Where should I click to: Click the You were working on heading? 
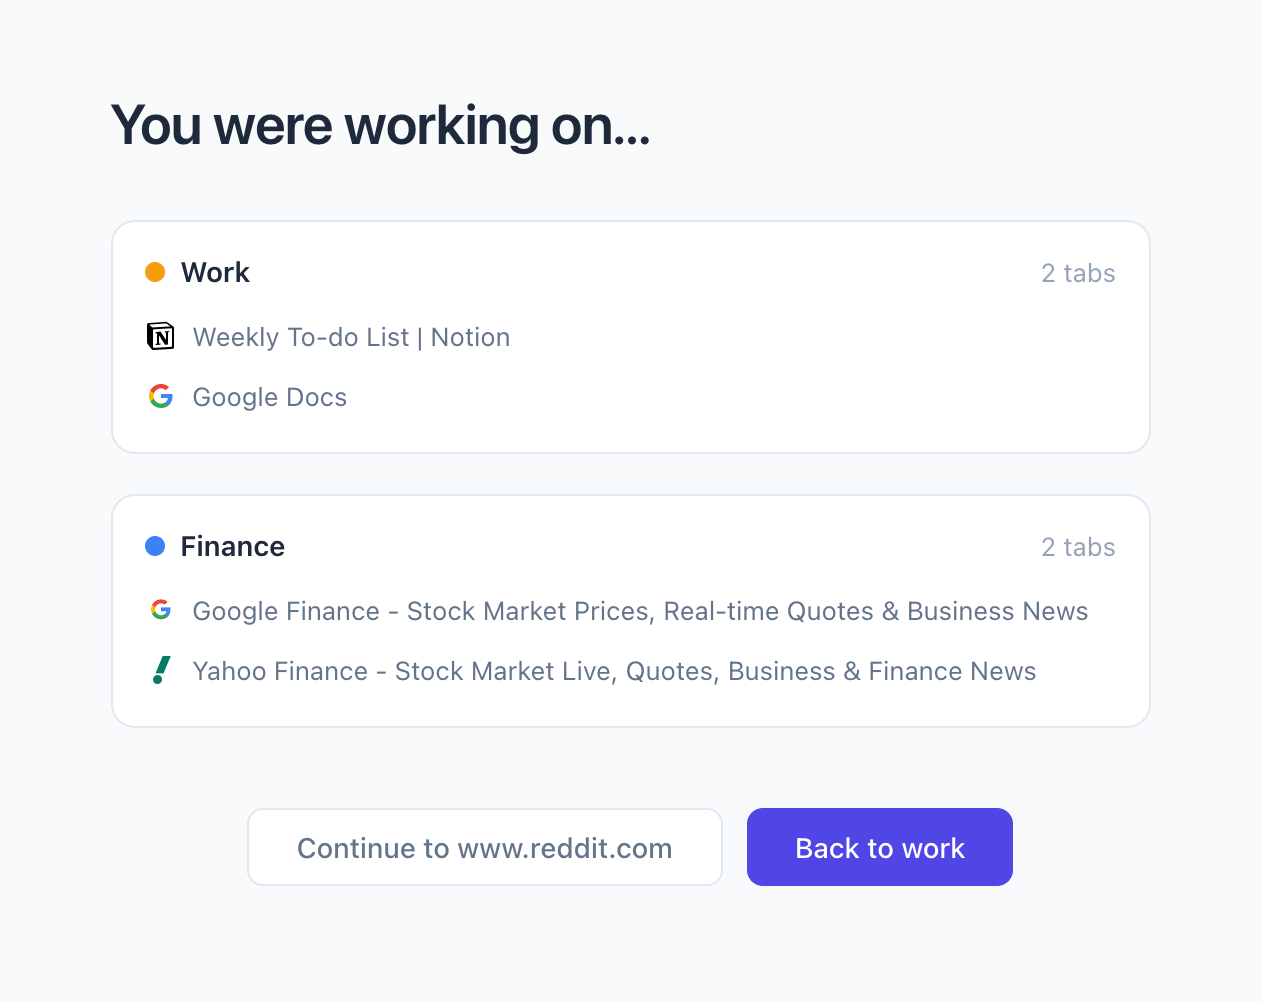pos(380,125)
